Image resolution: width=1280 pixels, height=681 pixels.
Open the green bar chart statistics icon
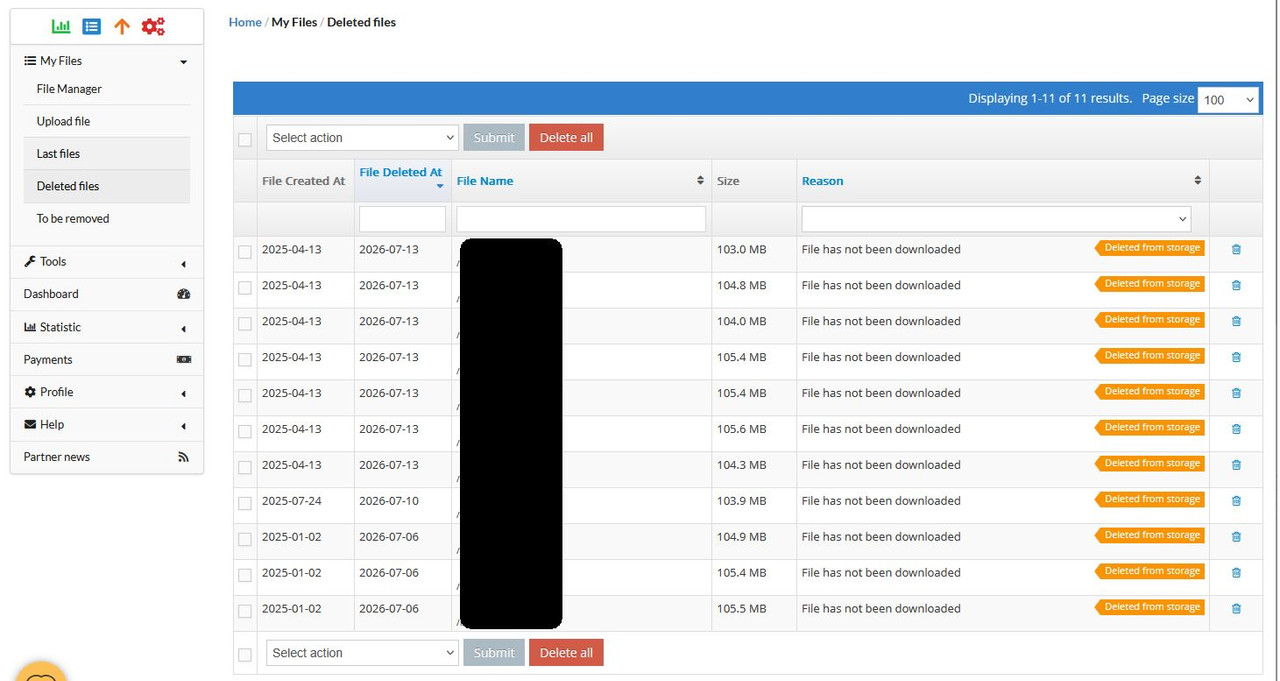coord(61,27)
